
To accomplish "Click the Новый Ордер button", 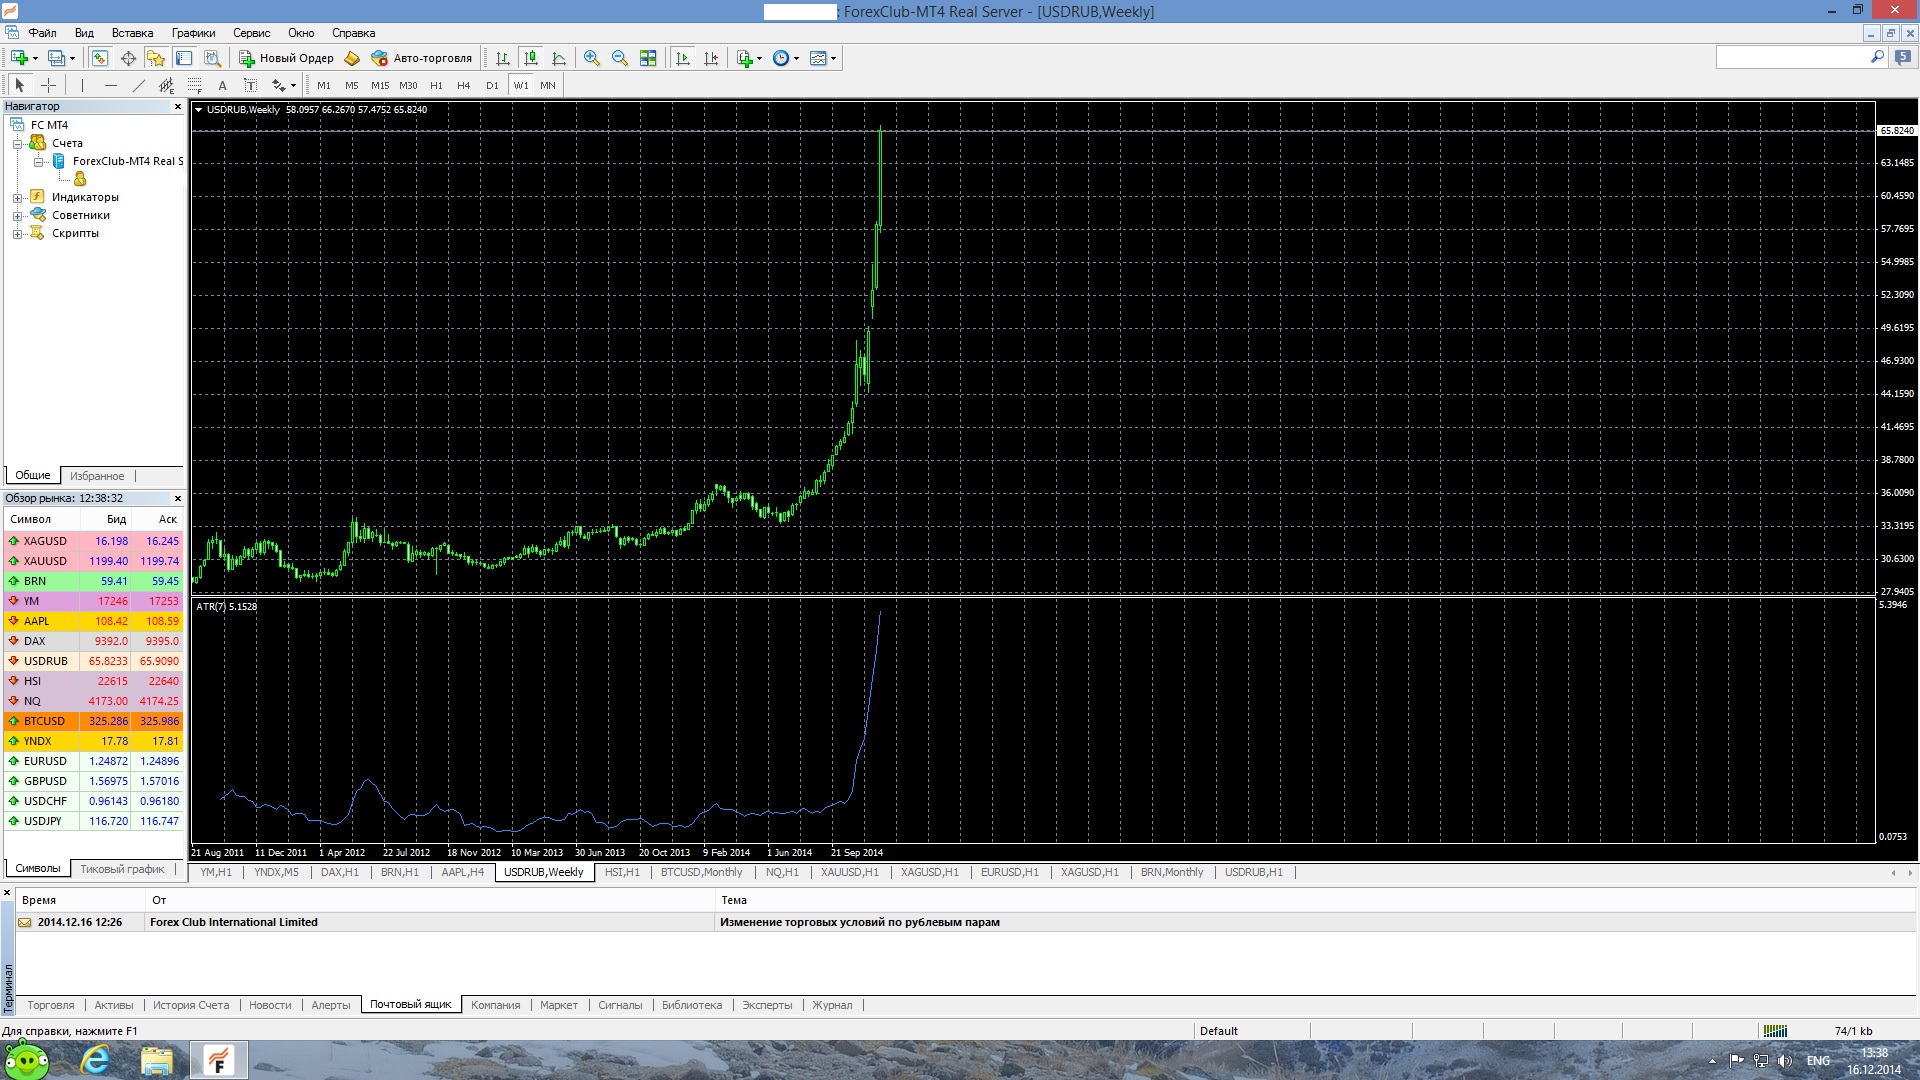I will pos(286,58).
